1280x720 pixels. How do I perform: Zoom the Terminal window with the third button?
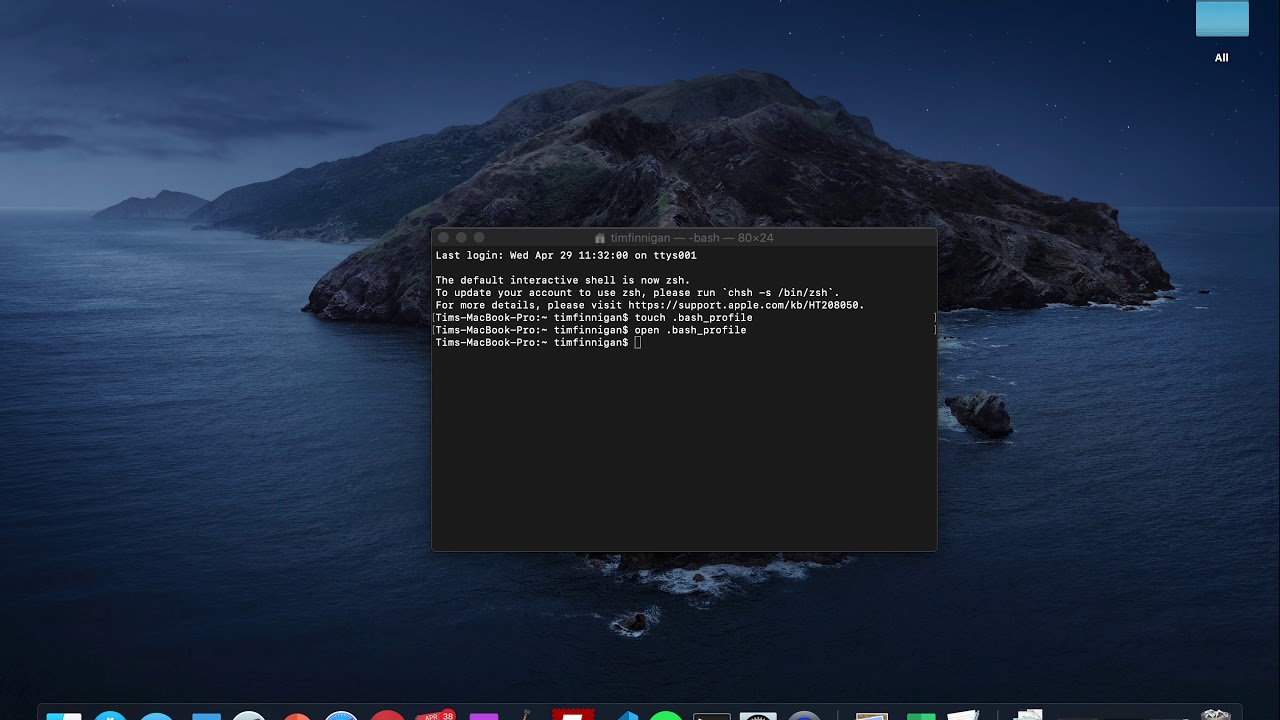click(479, 238)
